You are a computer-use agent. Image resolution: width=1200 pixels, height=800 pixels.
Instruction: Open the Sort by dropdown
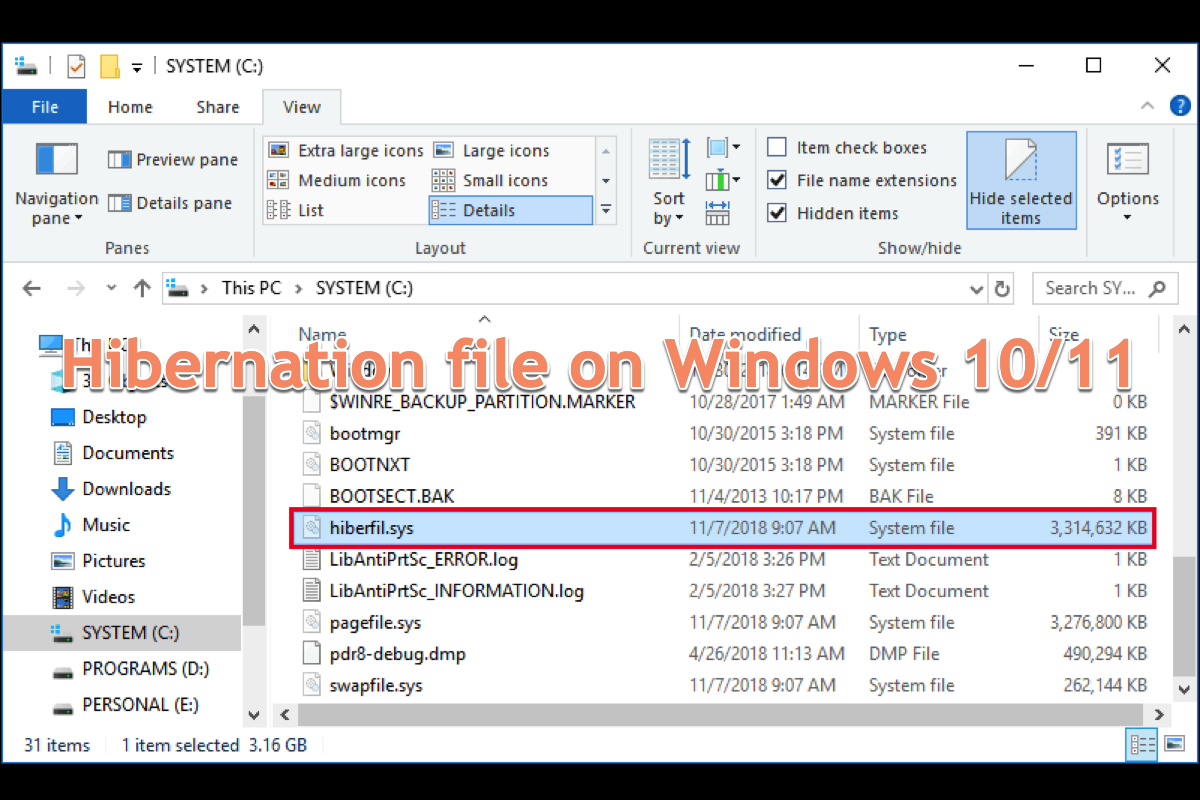tap(668, 182)
